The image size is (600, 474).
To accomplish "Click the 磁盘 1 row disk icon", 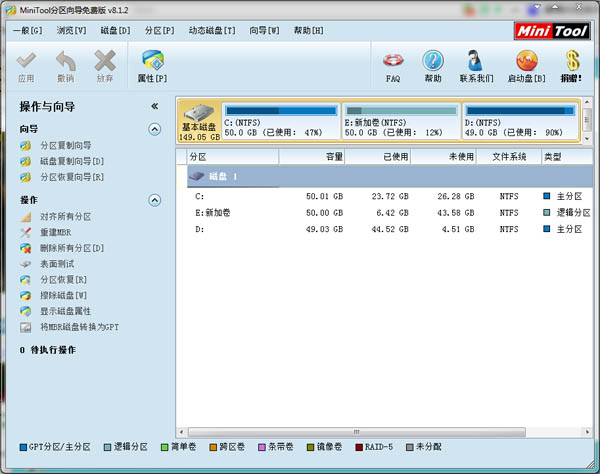I will (197, 176).
